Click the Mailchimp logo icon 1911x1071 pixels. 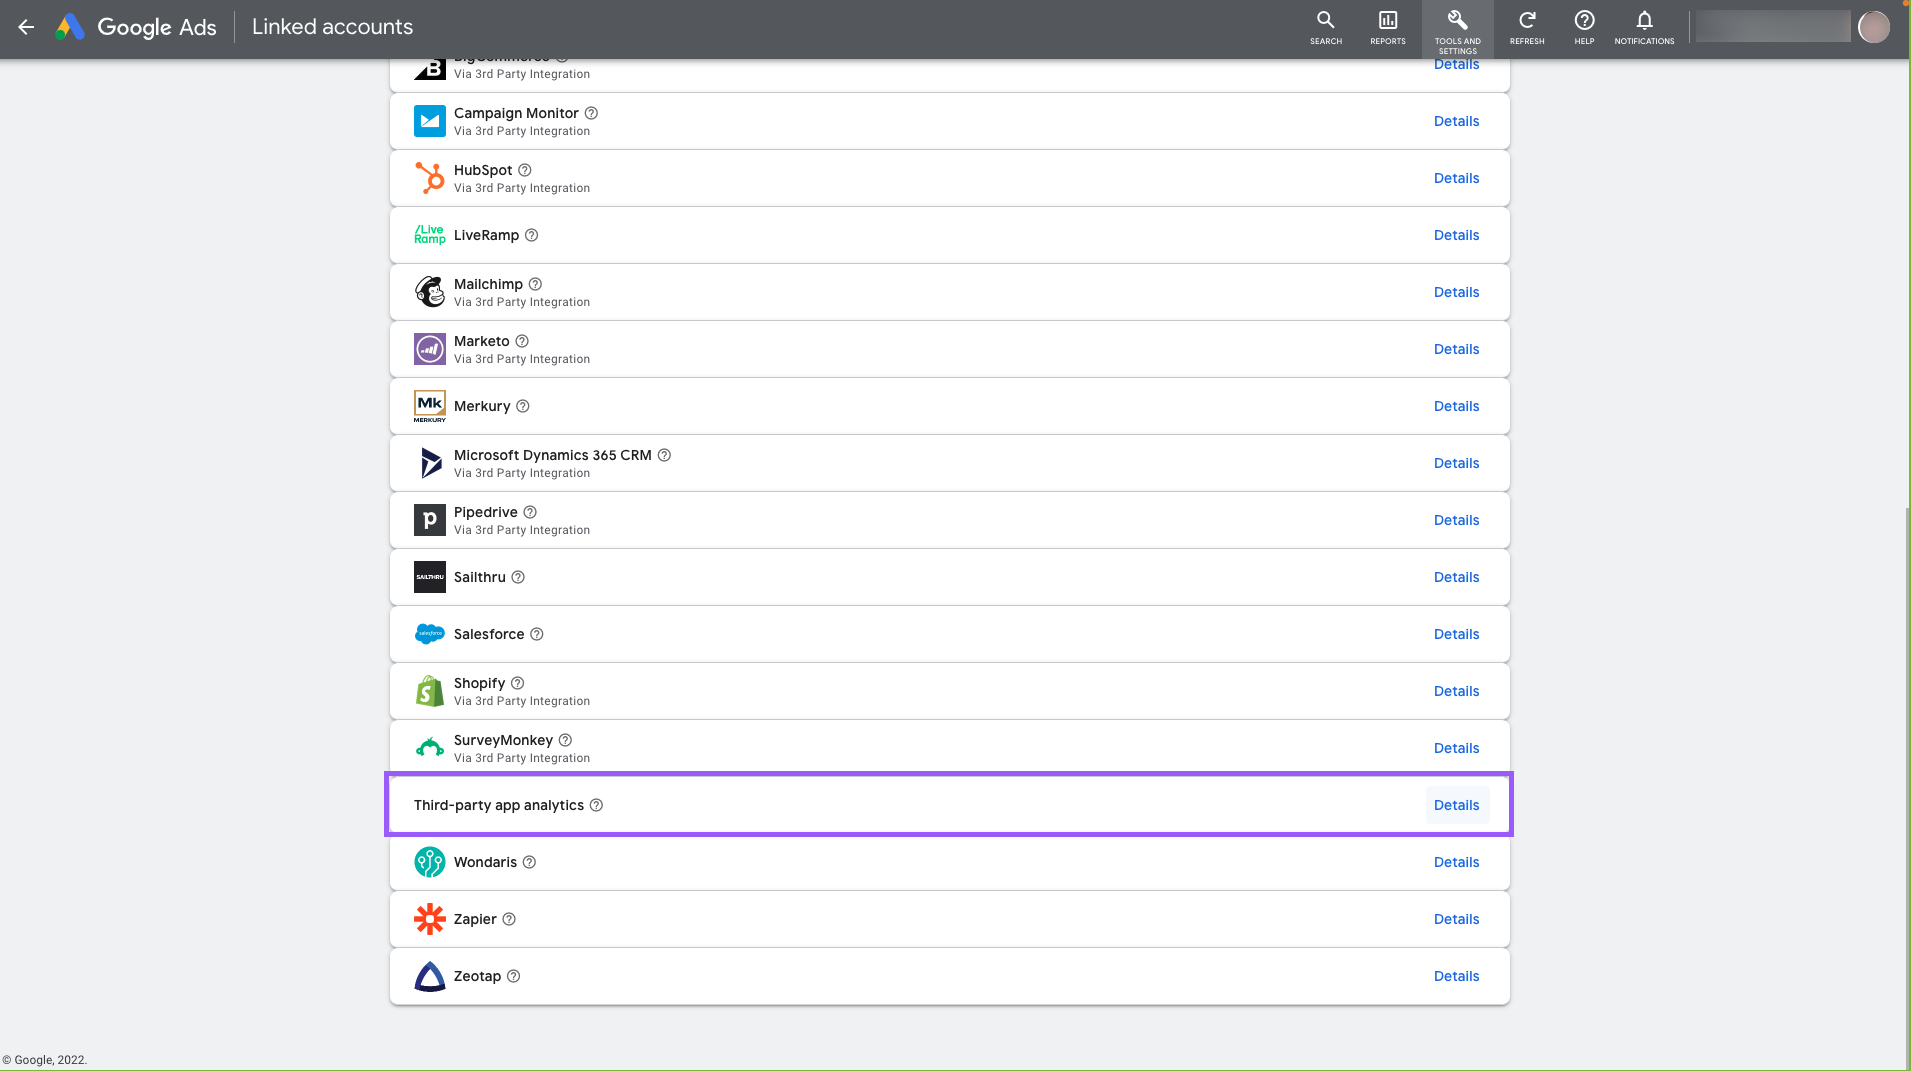[x=430, y=292]
